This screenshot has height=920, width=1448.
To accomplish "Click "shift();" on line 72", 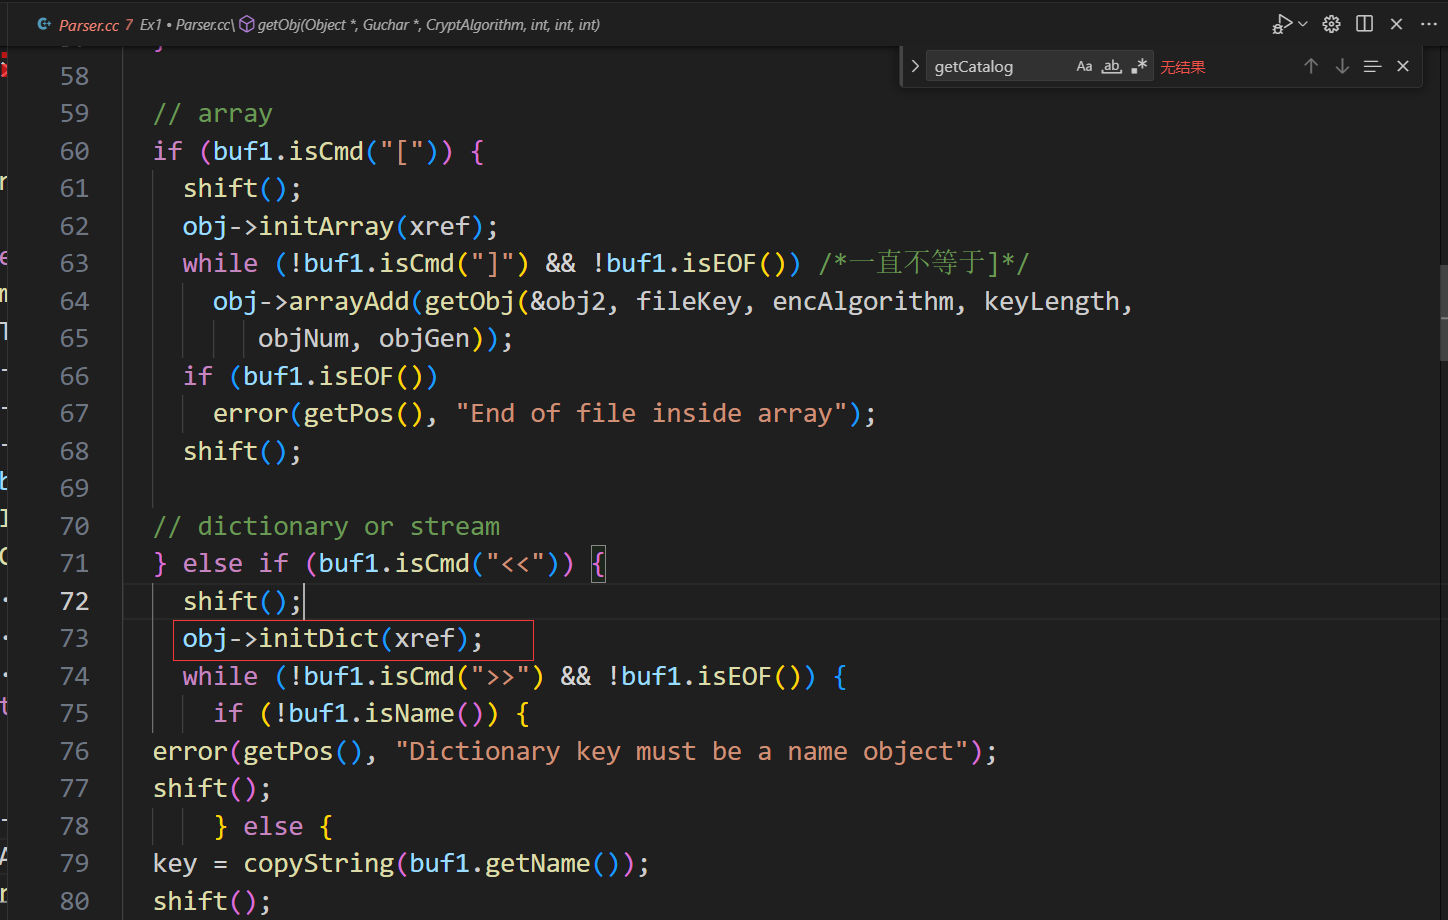I will [x=242, y=601].
